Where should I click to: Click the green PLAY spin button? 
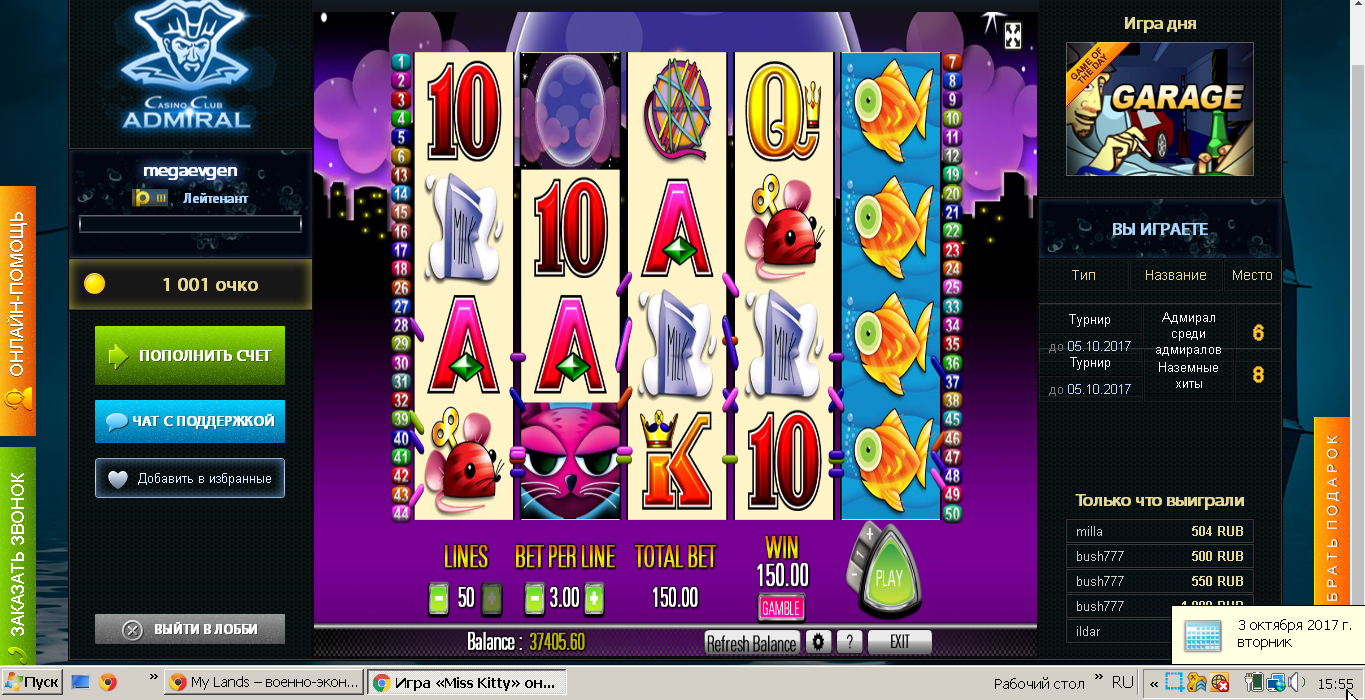coord(889,578)
